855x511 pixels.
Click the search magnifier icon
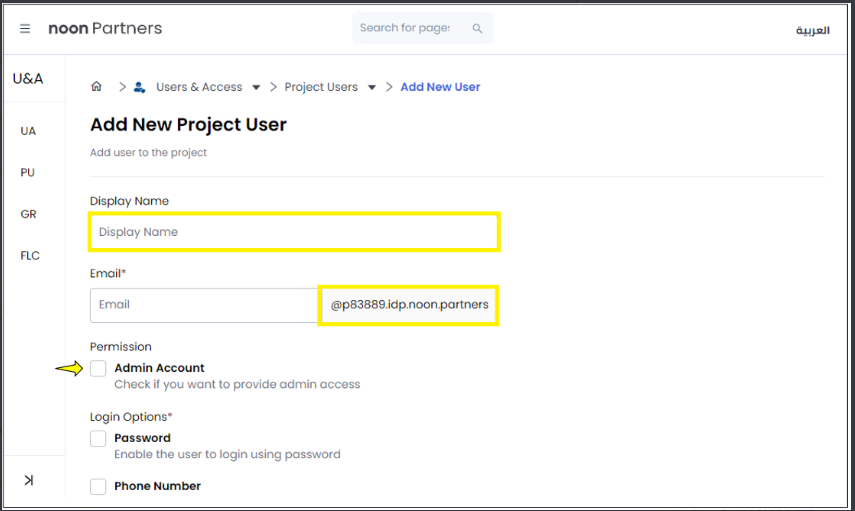coord(477,29)
